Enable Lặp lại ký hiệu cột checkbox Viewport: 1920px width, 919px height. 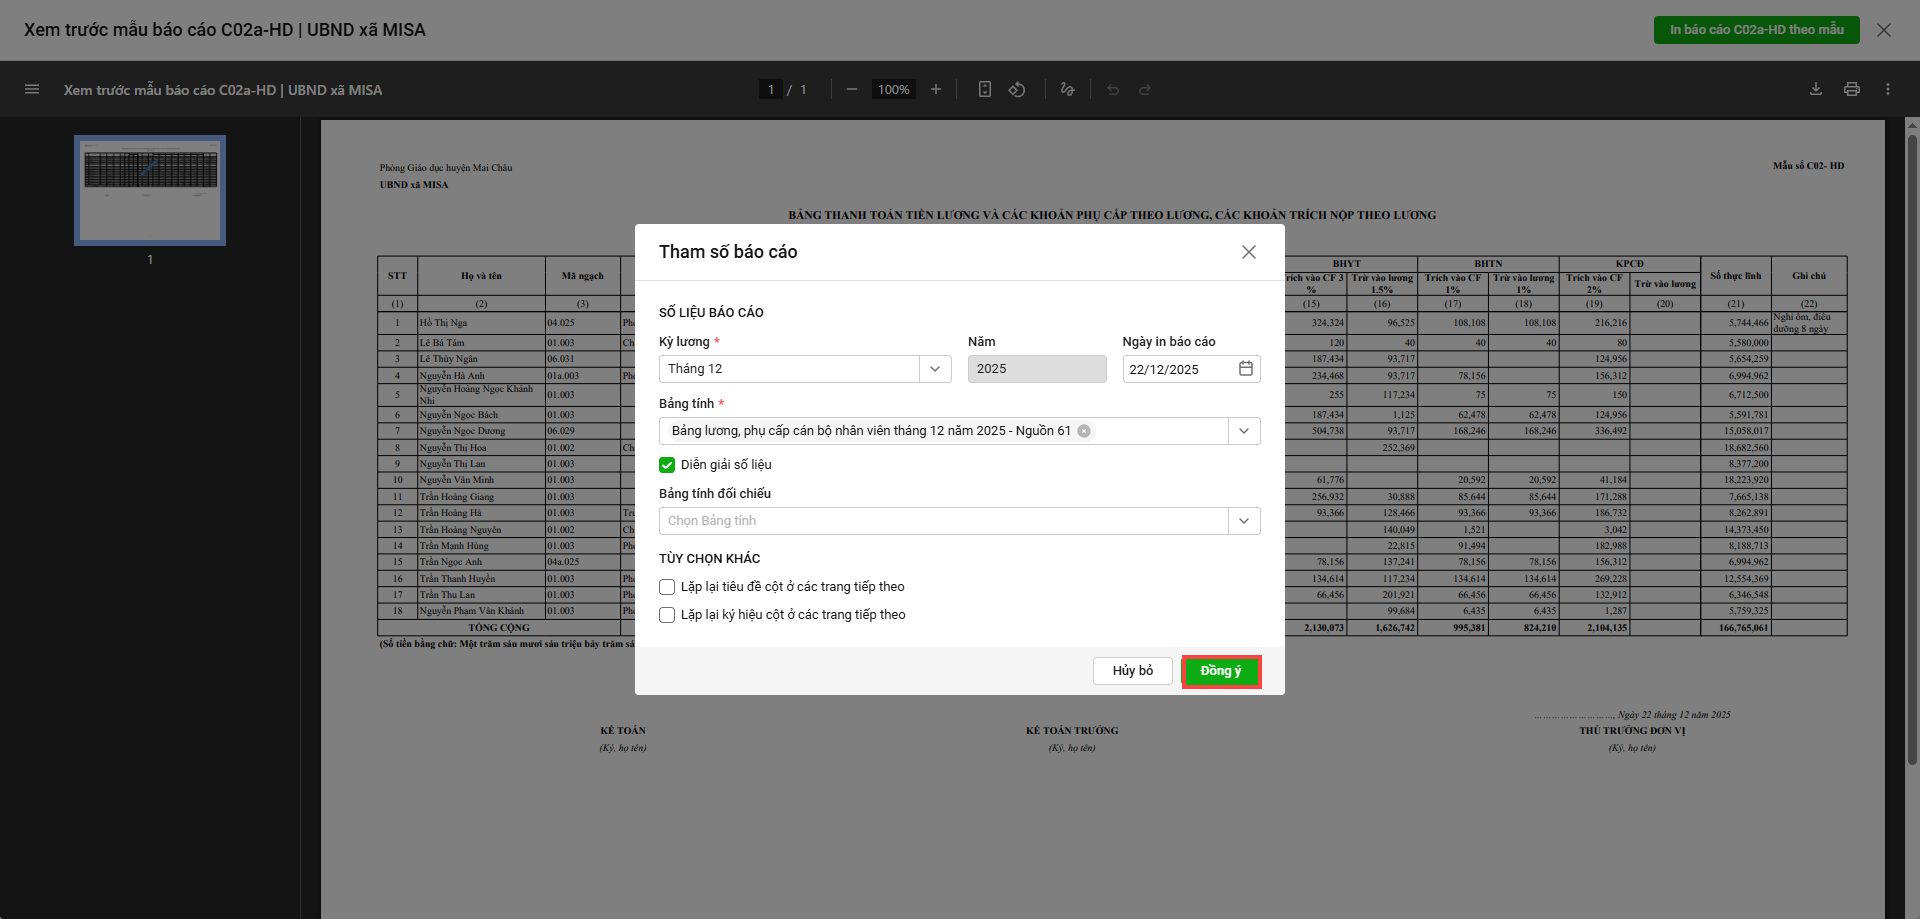point(667,615)
